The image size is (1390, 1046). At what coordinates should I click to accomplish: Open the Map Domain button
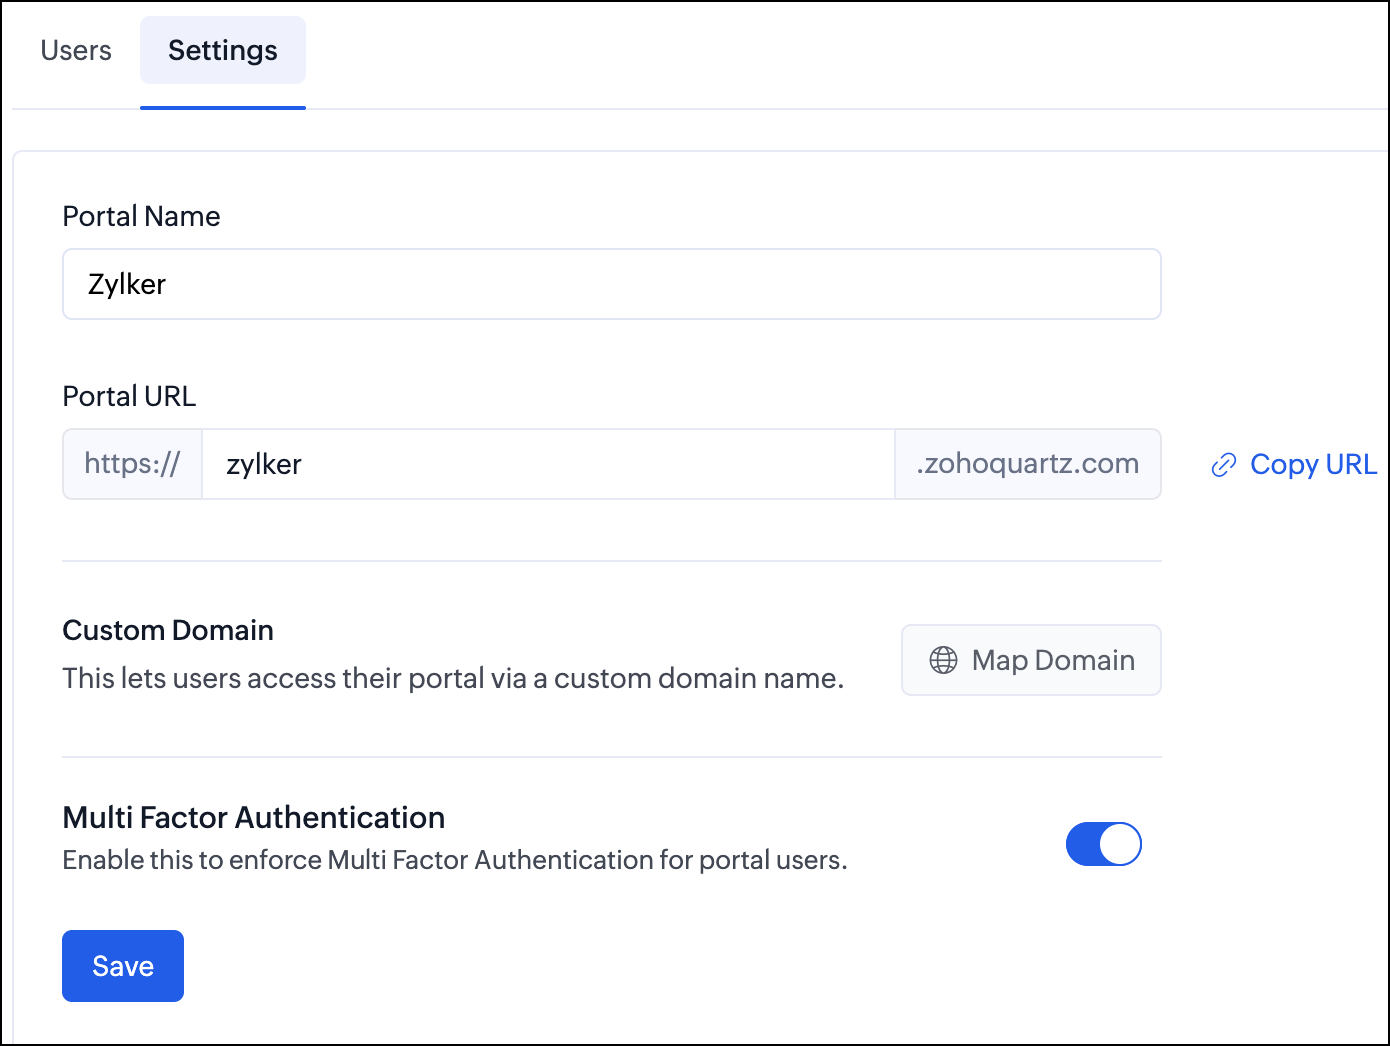pos(1031,660)
